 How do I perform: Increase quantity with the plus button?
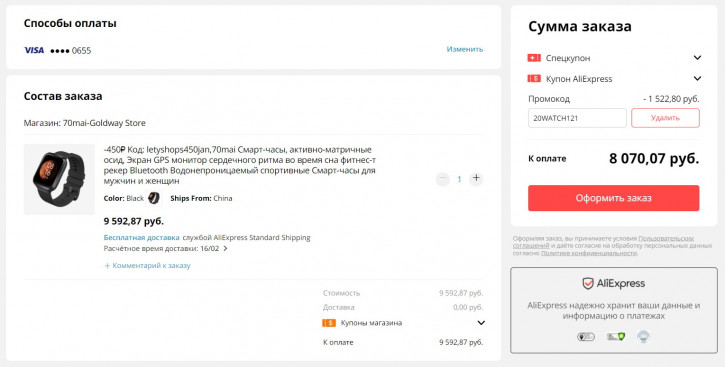coord(476,178)
